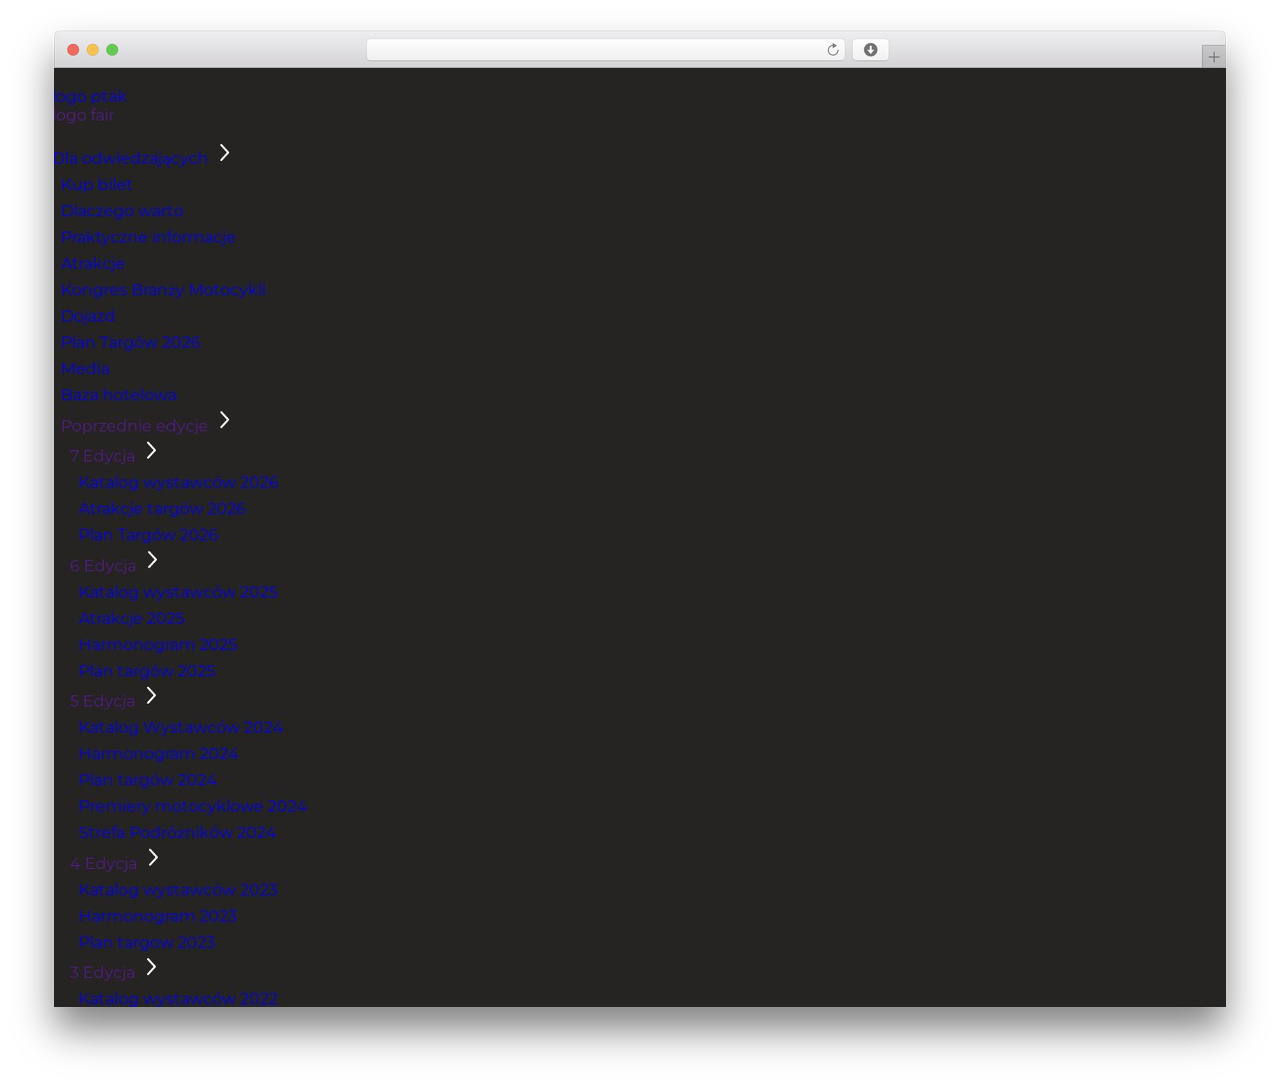Select the Poprzednie edycje menu item

coord(134,426)
